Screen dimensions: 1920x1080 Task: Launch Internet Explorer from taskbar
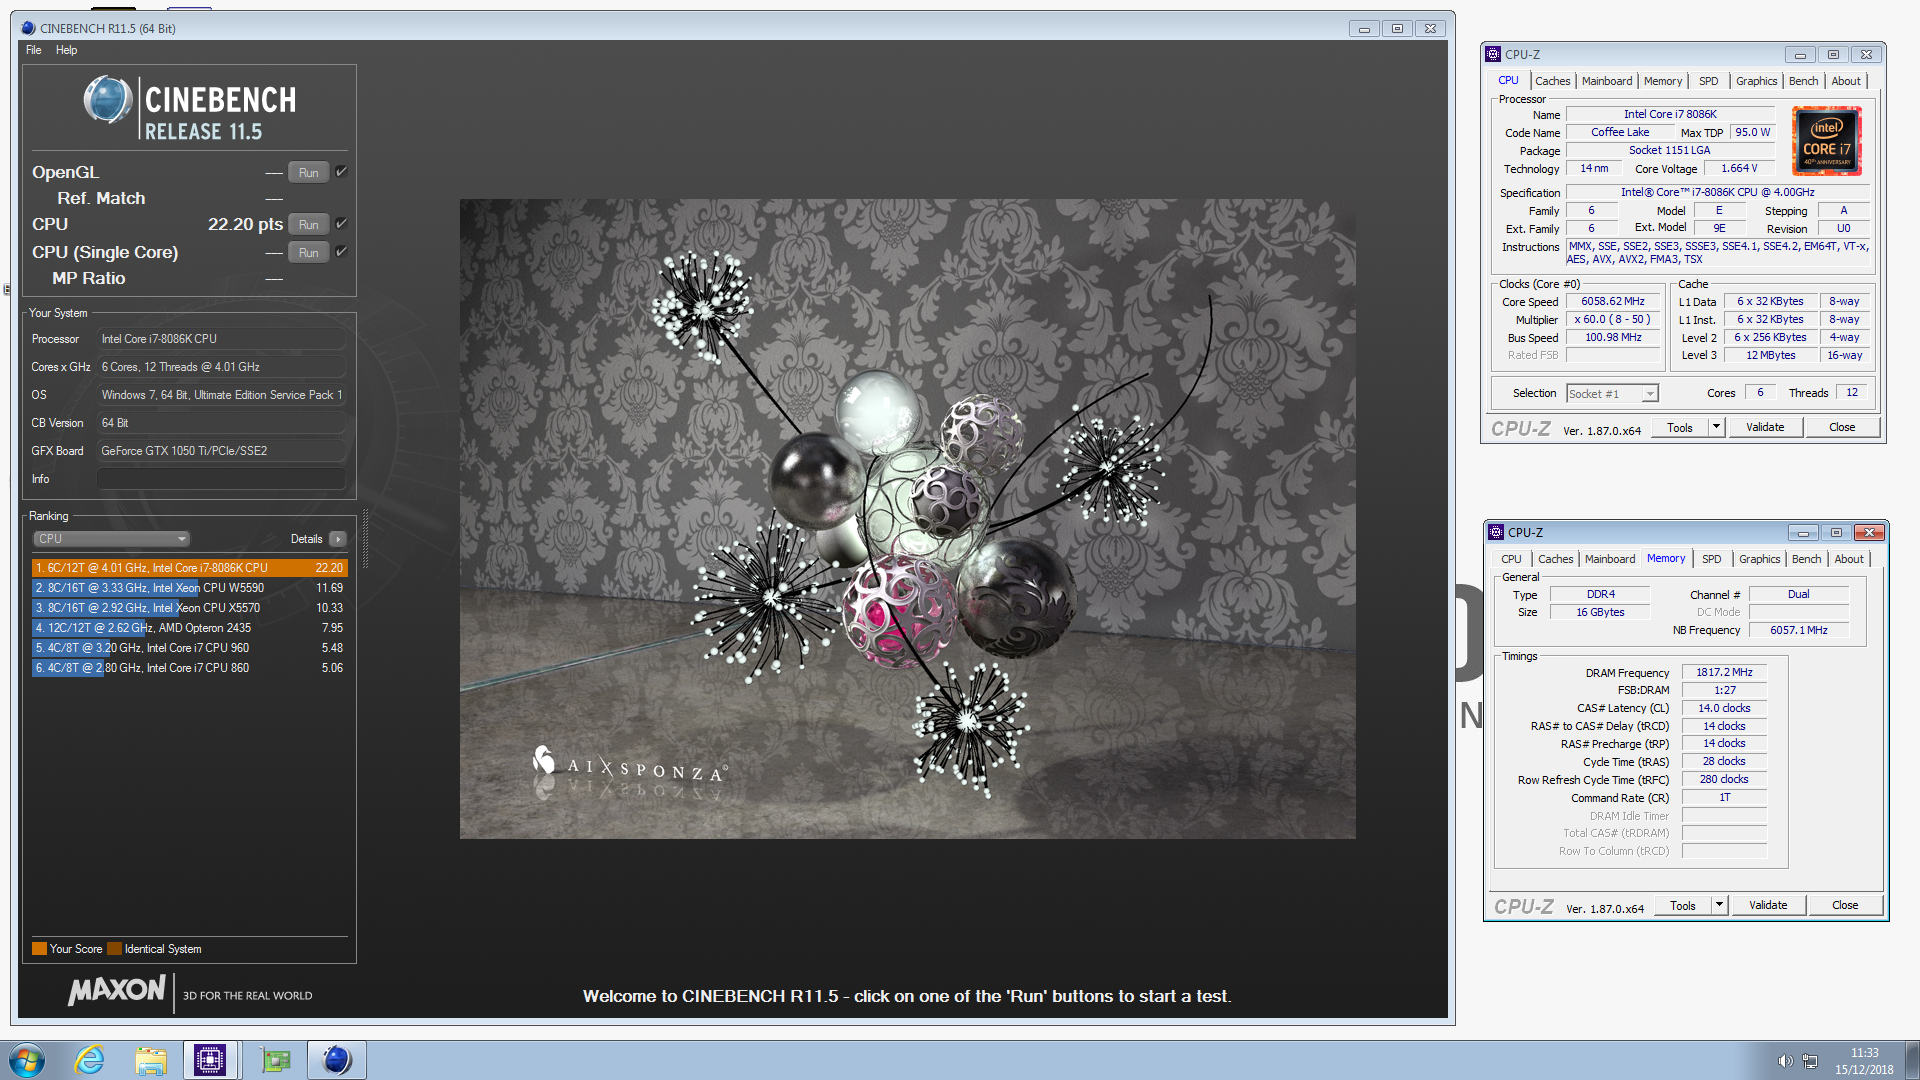[90, 1060]
